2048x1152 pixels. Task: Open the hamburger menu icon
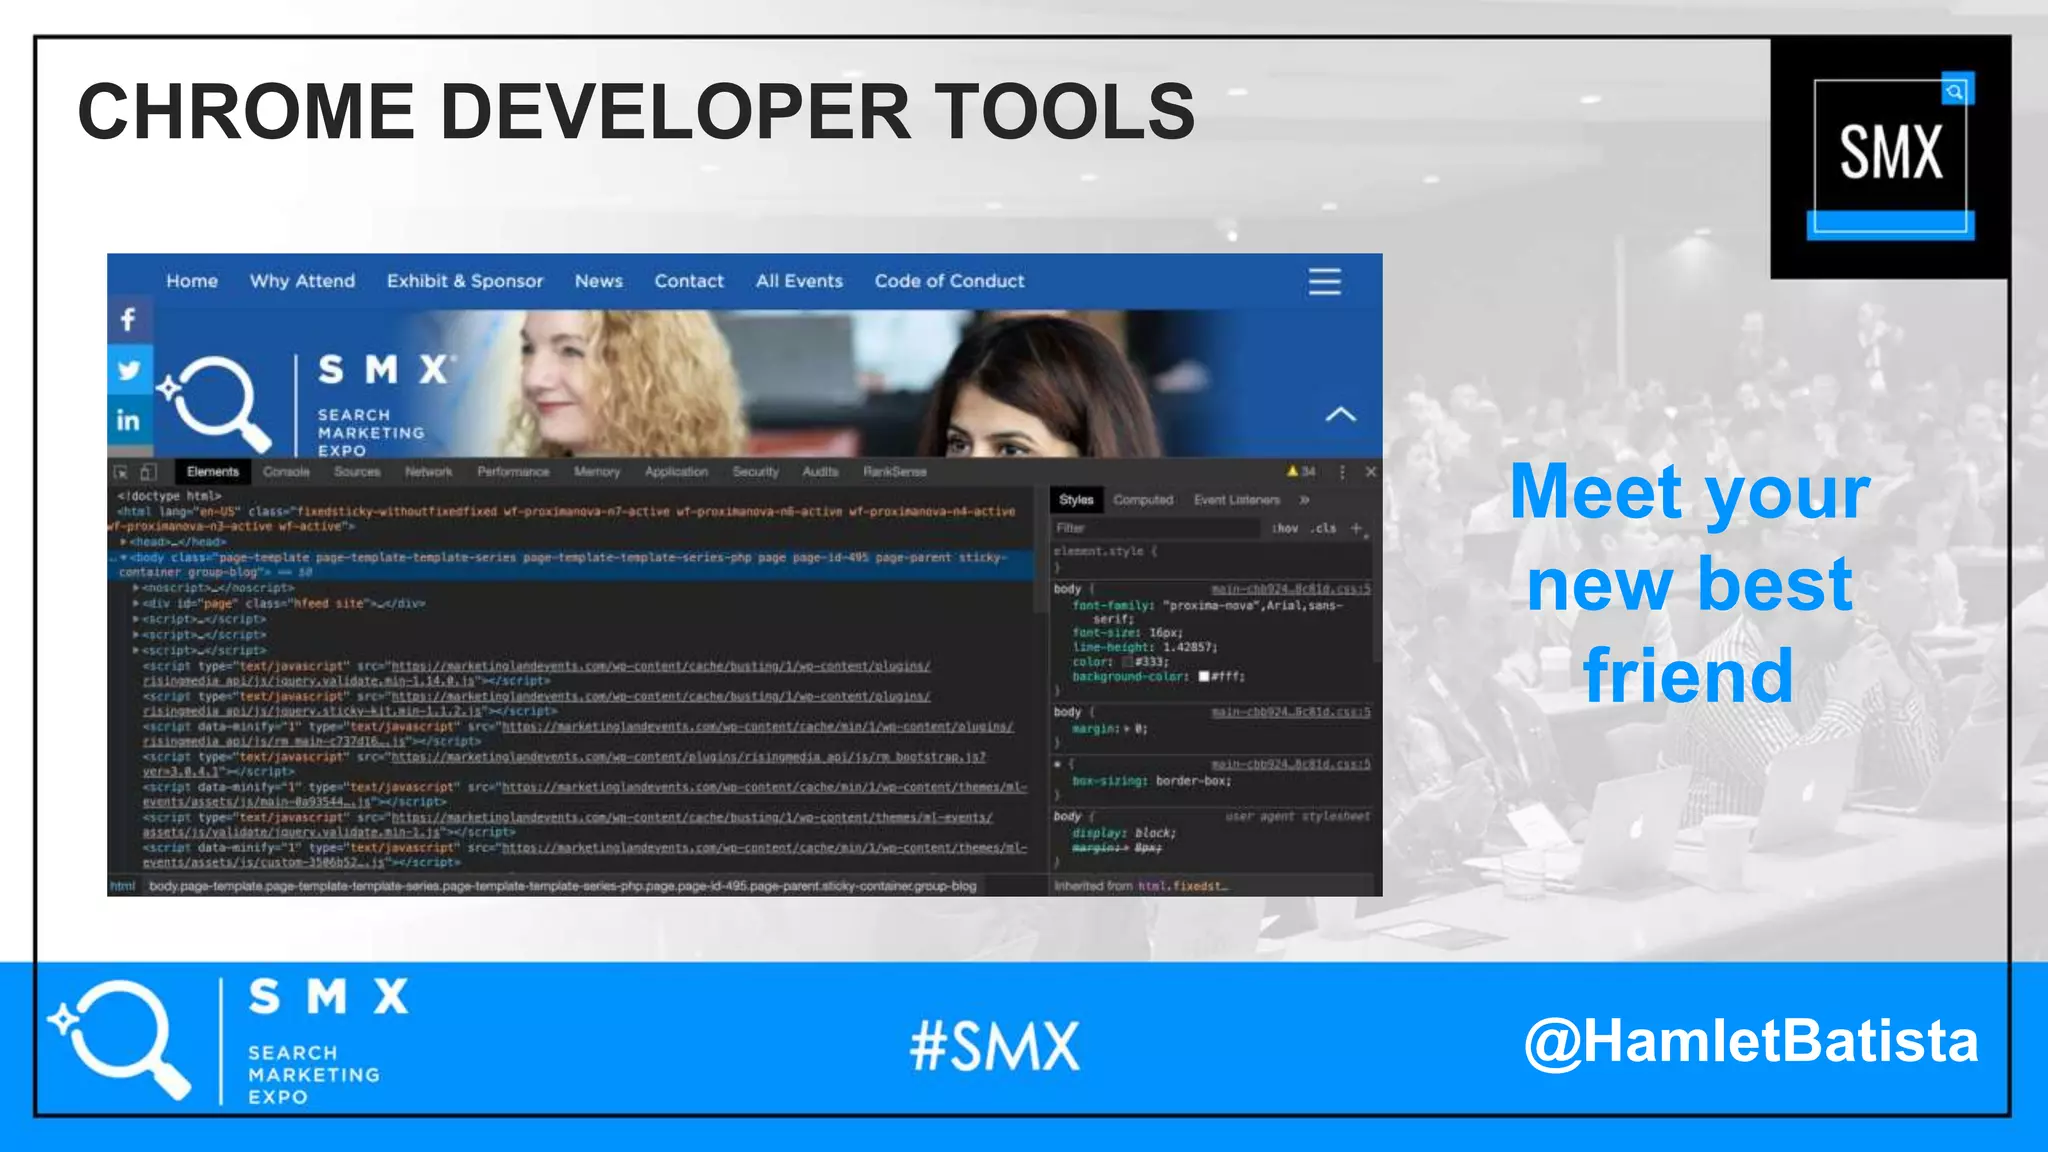pyautogui.click(x=1324, y=281)
